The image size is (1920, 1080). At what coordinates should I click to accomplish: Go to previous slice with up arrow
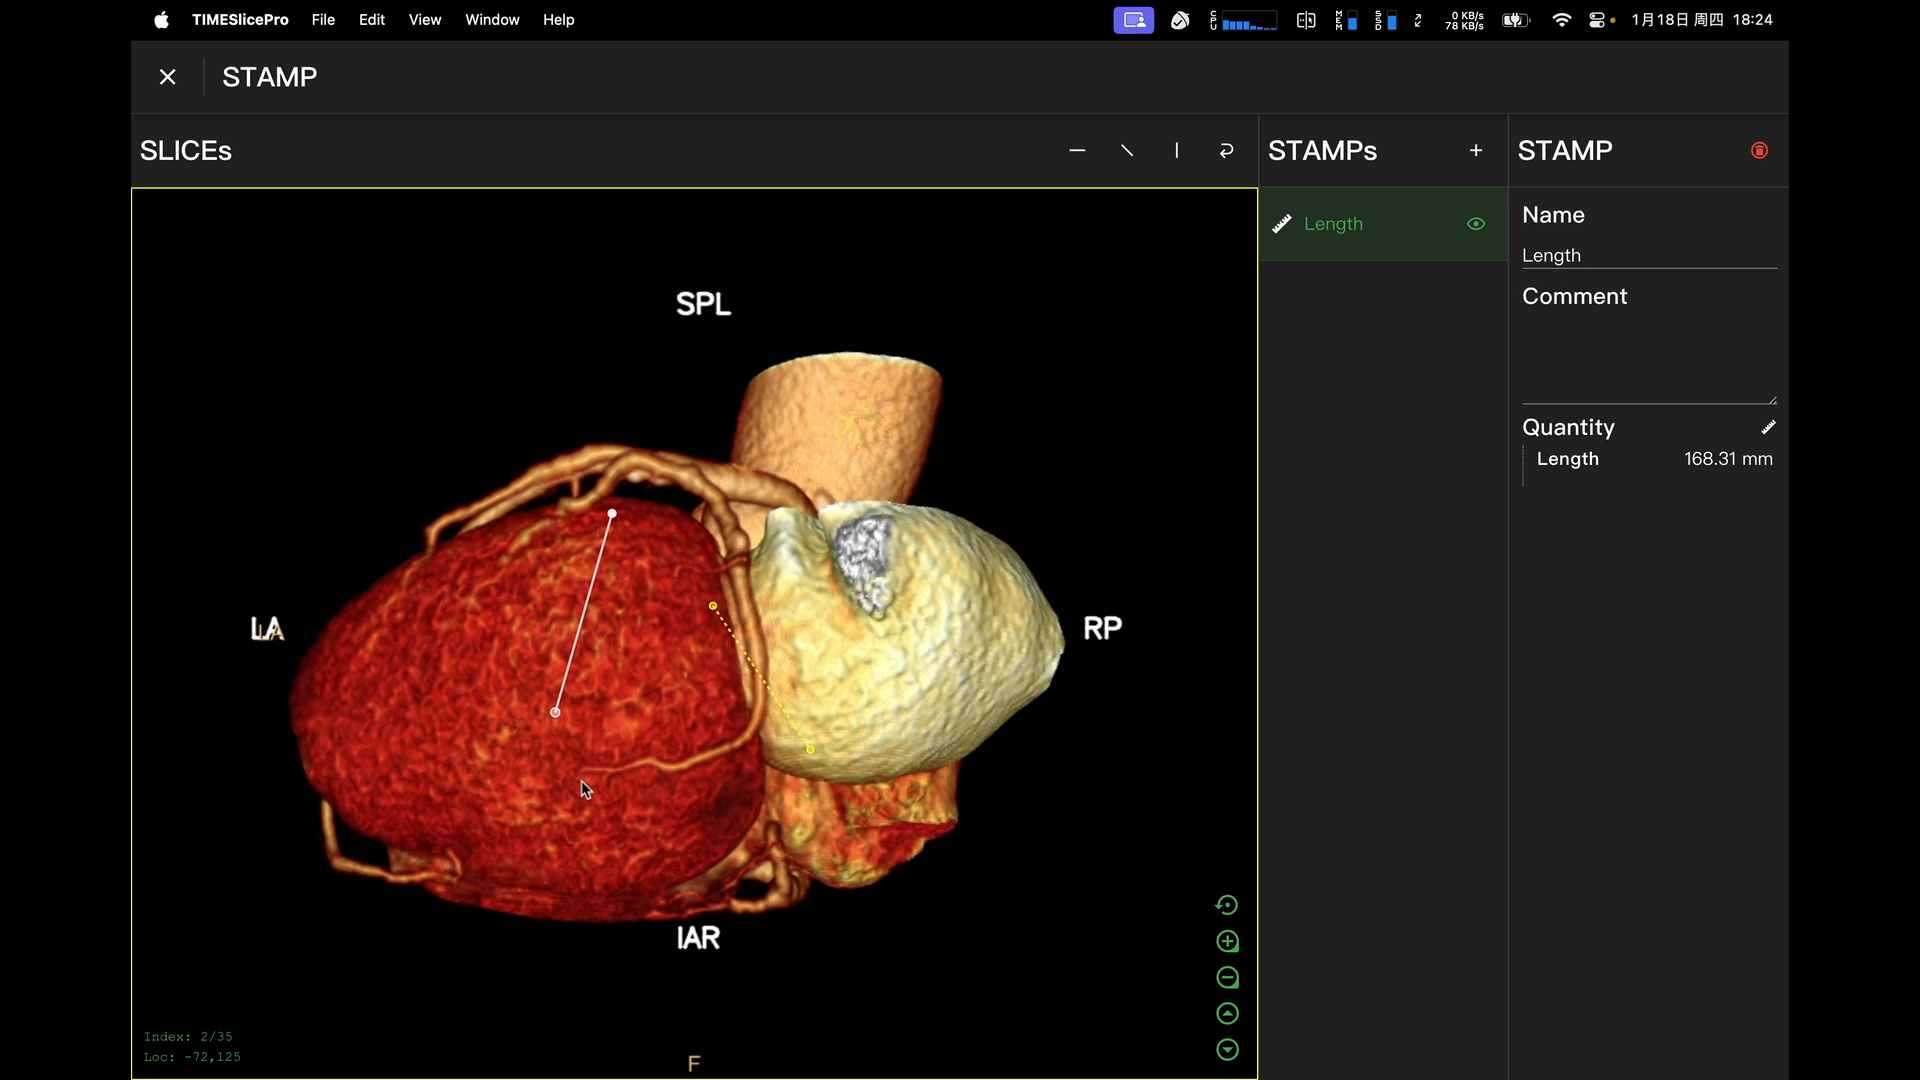[x=1227, y=1014]
